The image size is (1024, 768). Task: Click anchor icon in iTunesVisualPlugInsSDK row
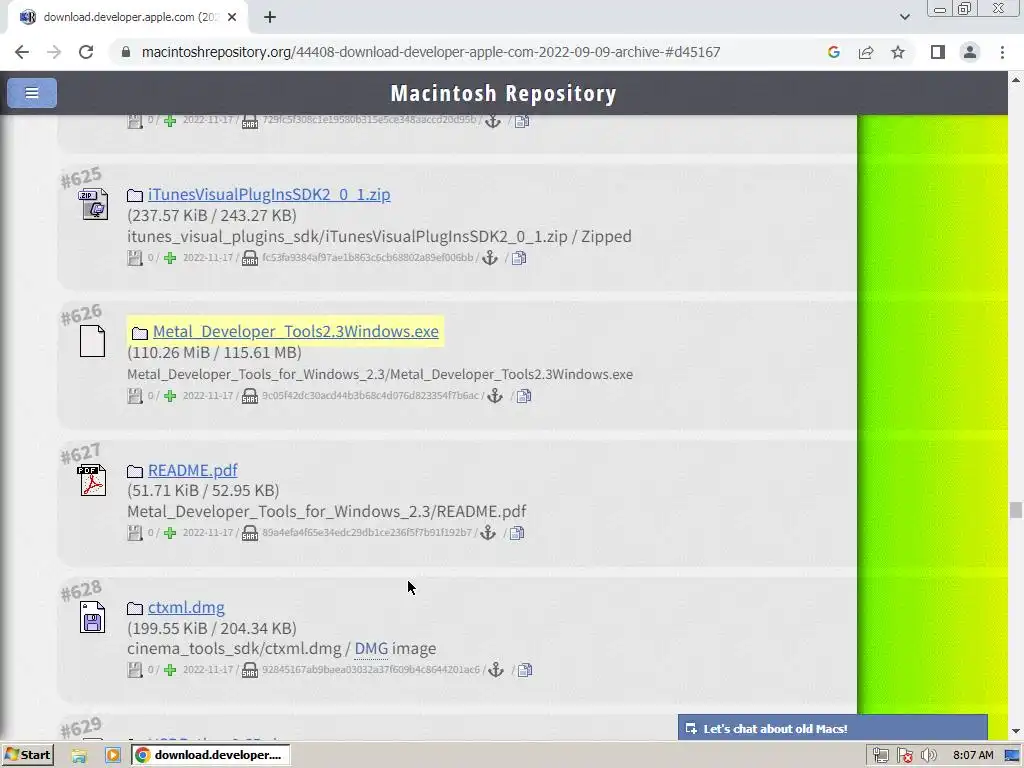490,258
